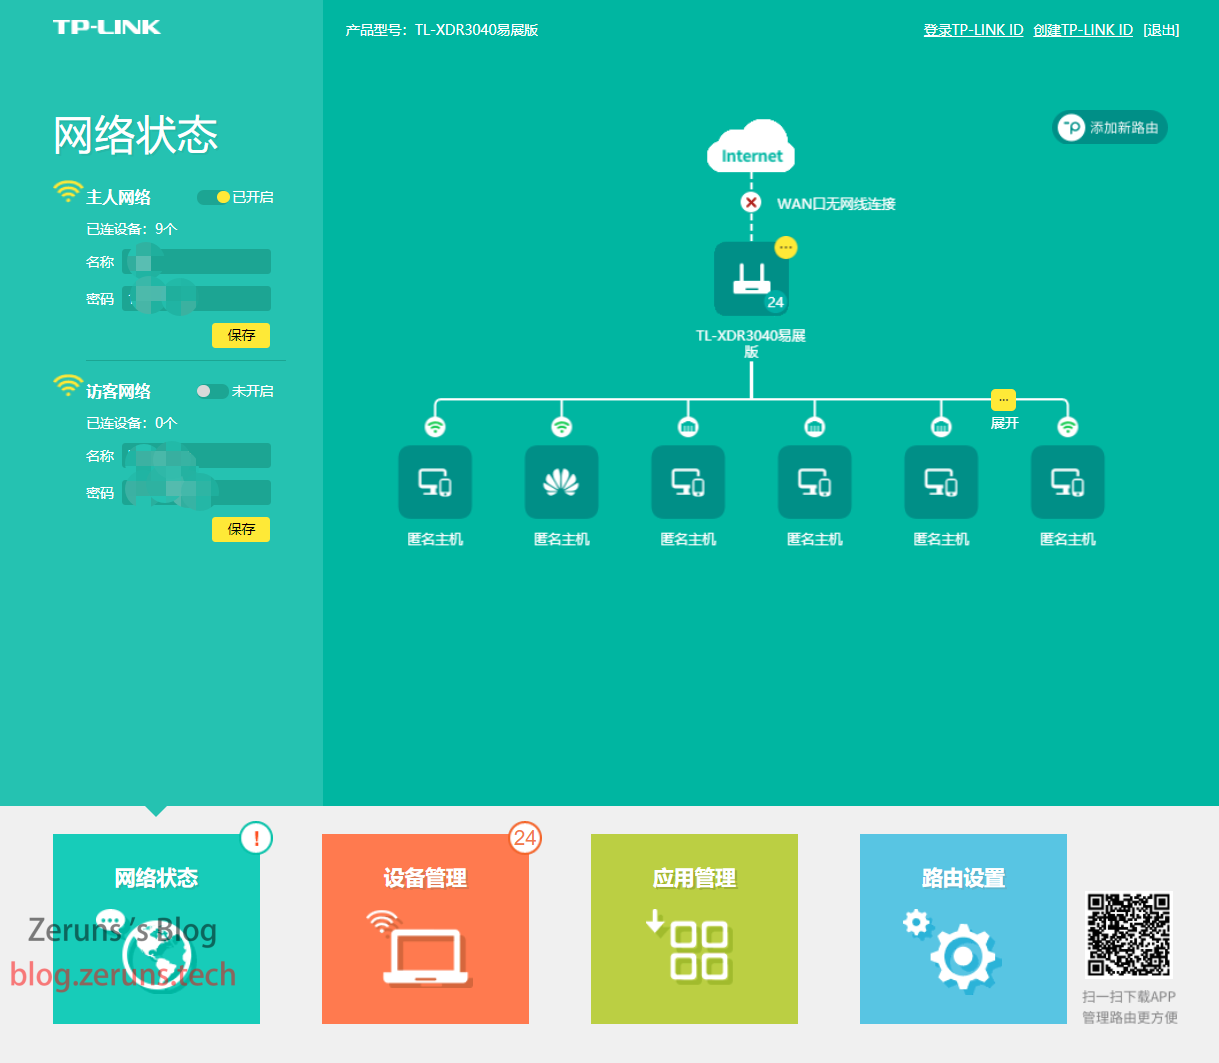Click the 添加新路由 button
Viewport: 1219px width, 1063px height.
coord(1110,127)
